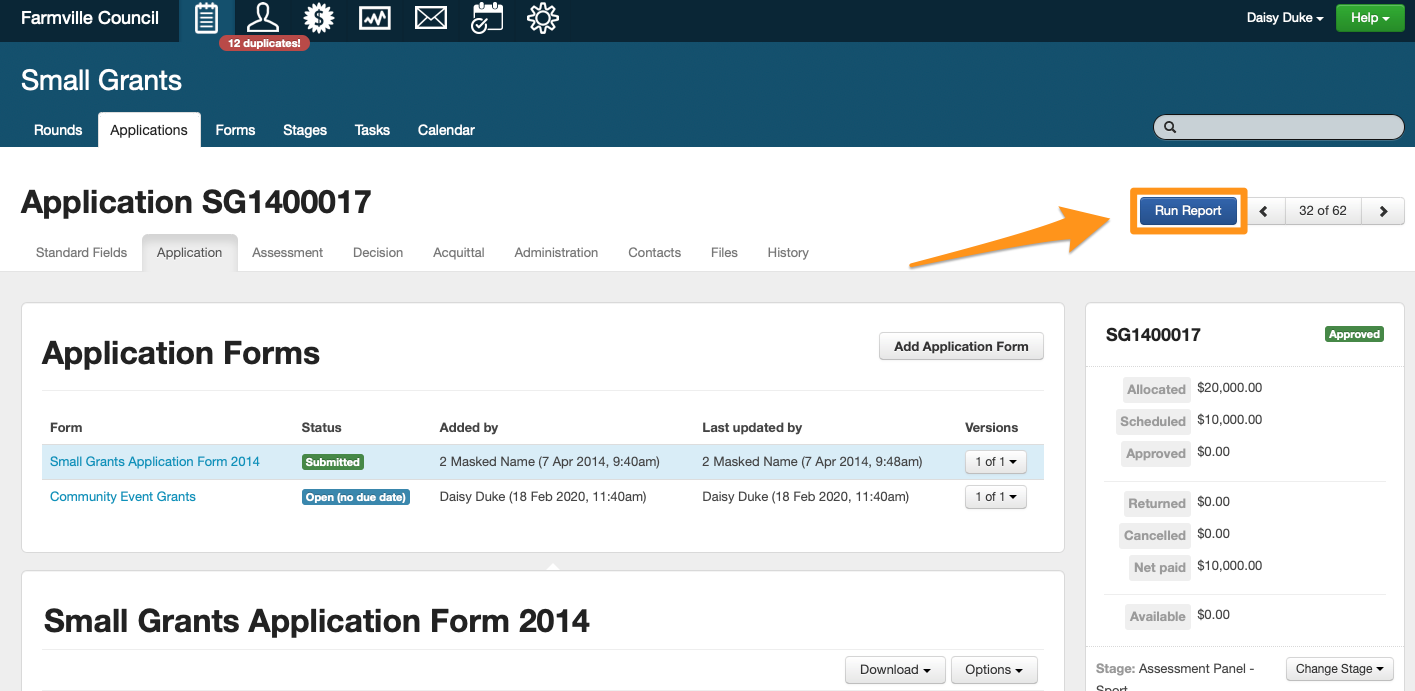Open the applications clipboard icon in top bar

(206, 18)
